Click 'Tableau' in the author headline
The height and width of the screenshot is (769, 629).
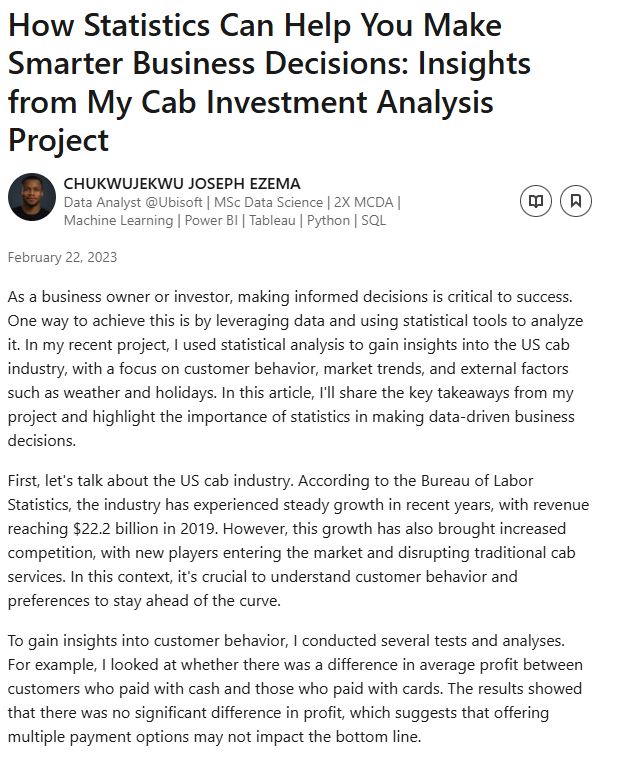click(x=272, y=220)
